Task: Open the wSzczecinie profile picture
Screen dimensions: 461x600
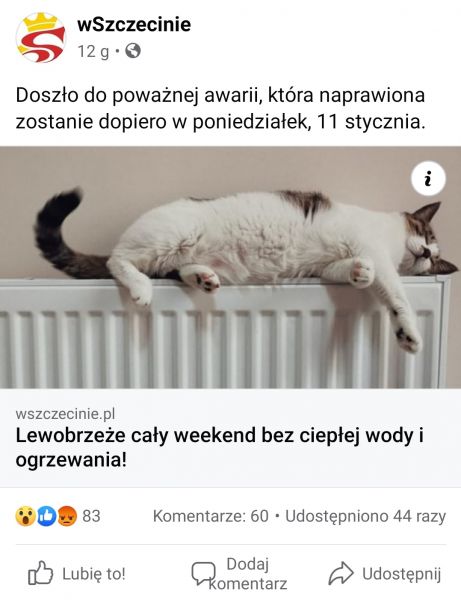Action: [x=41, y=38]
